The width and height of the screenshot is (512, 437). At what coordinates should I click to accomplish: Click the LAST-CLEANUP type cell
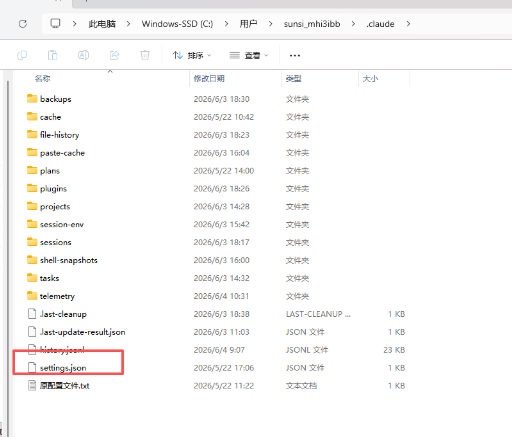[318, 314]
